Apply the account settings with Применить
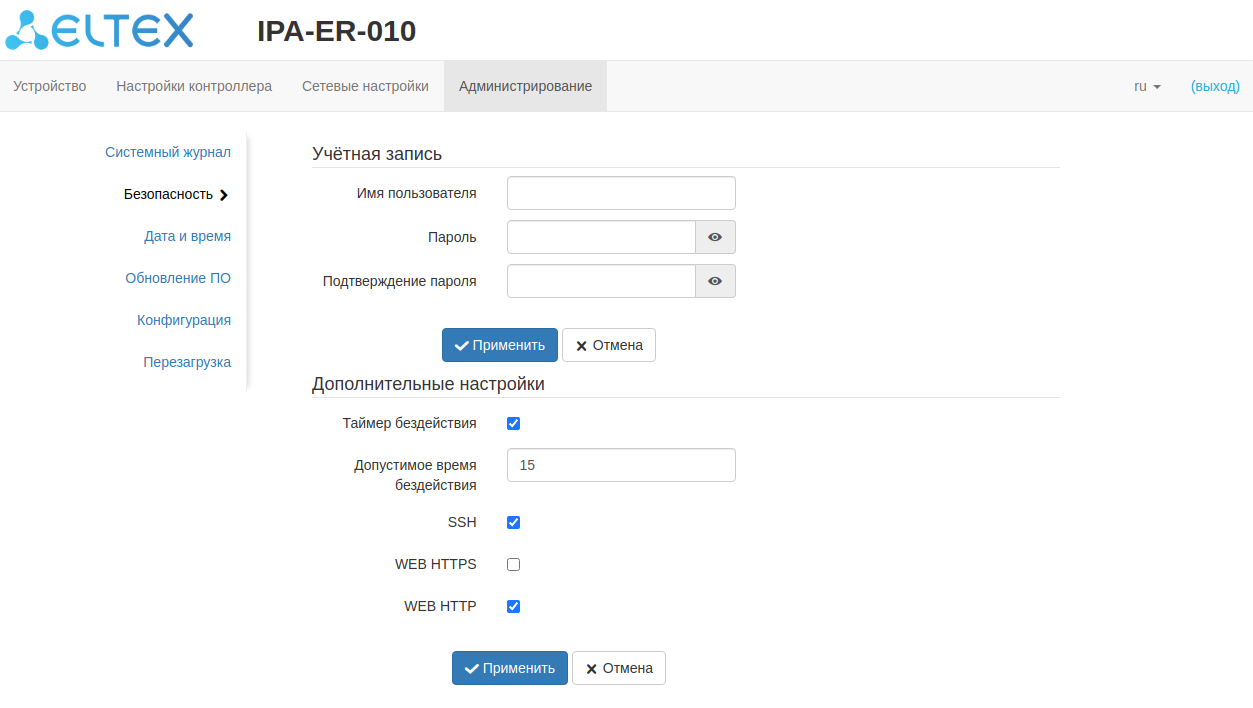 (x=500, y=345)
